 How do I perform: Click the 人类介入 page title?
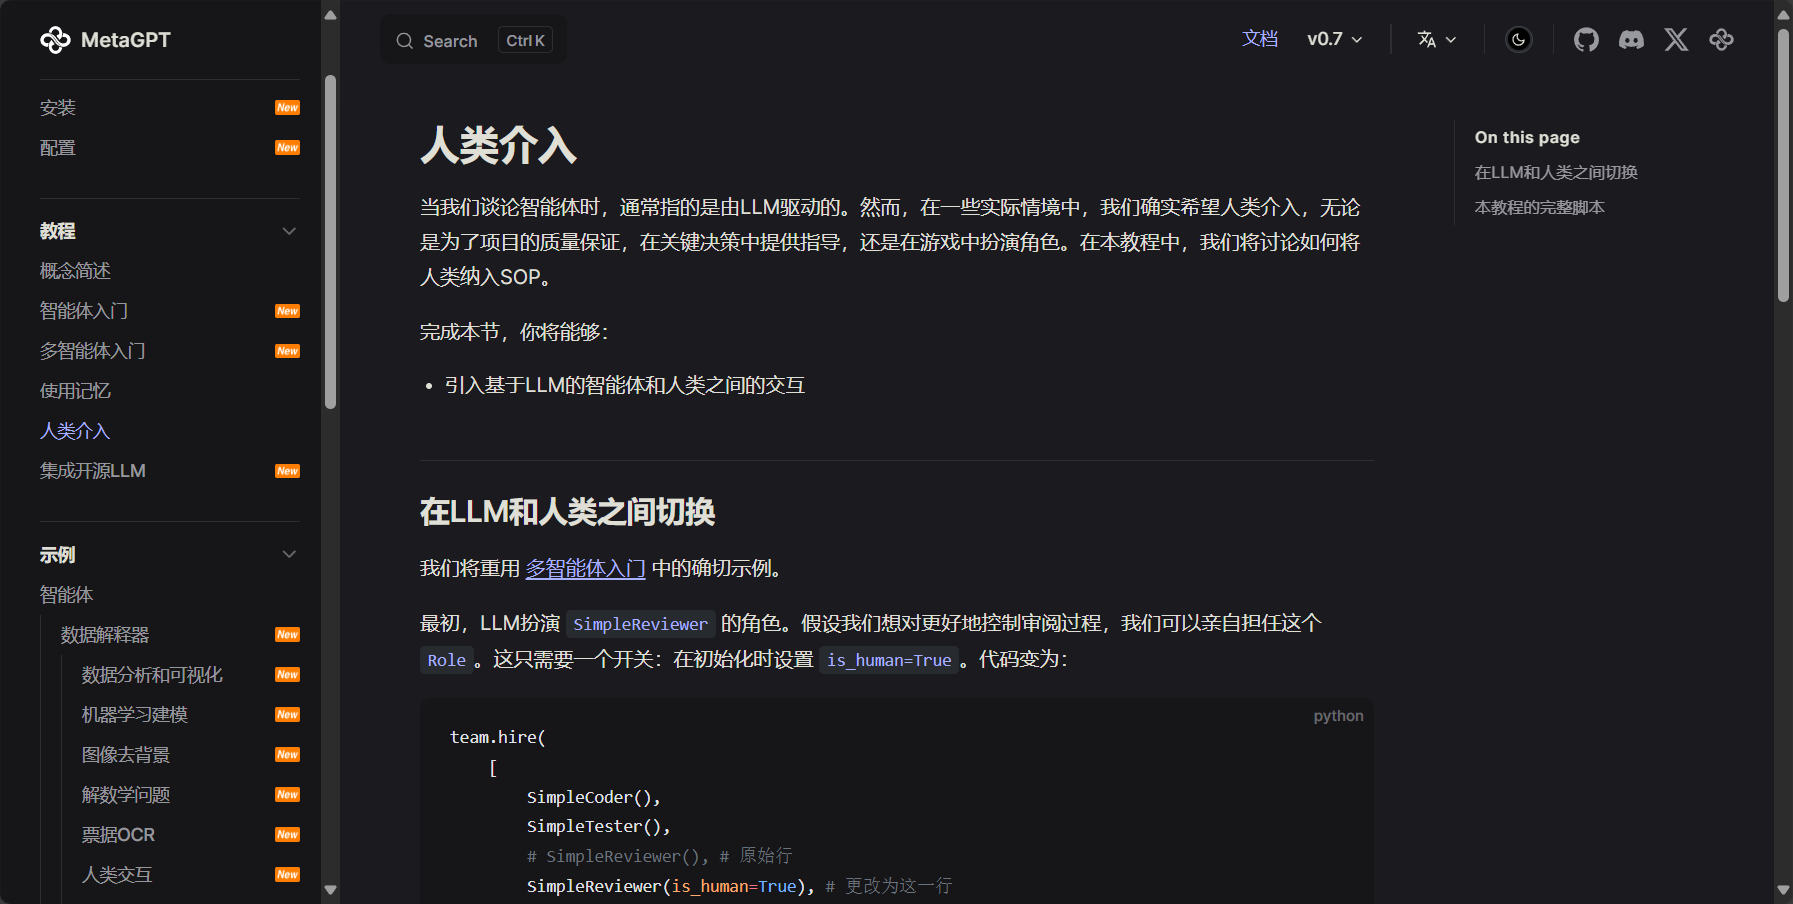498,145
